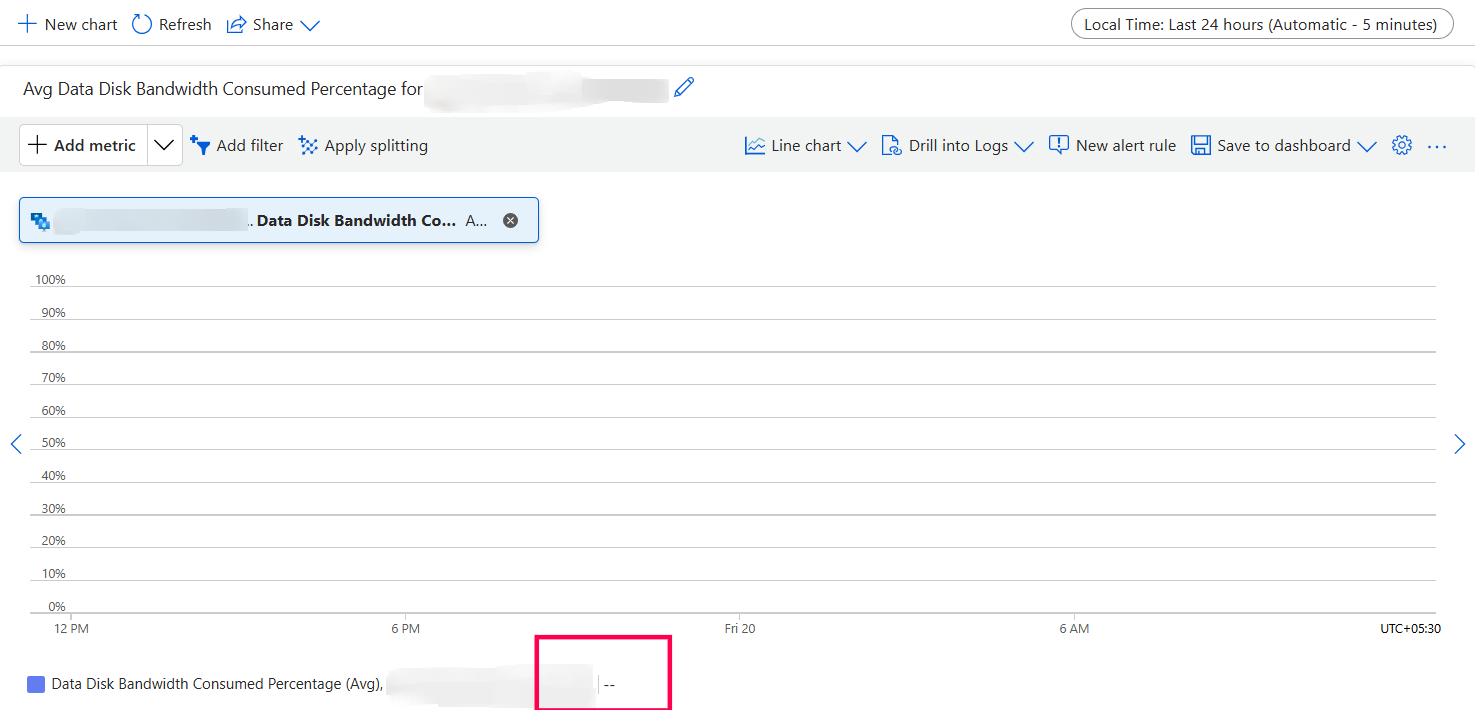This screenshot has height=710, width=1475.
Task: Click the 100% axis label
Action: pyautogui.click(x=50, y=280)
